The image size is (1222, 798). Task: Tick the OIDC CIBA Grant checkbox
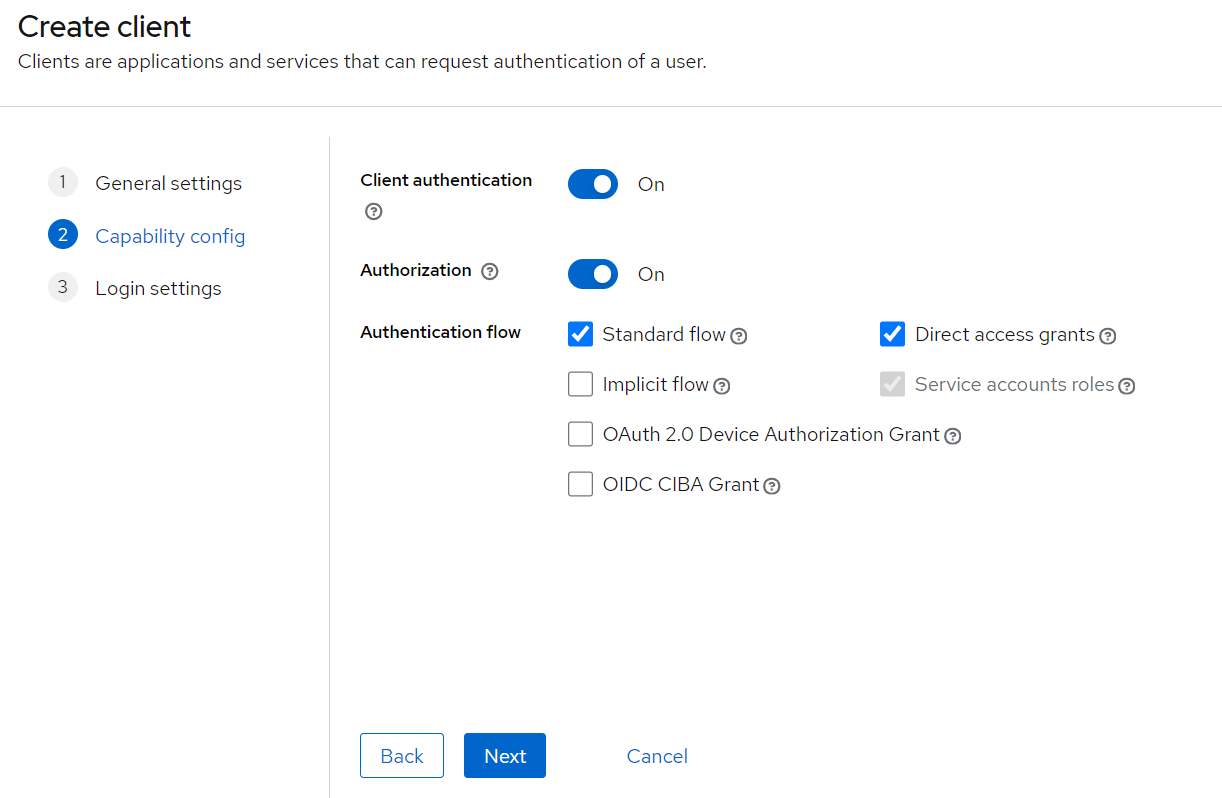point(580,484)
